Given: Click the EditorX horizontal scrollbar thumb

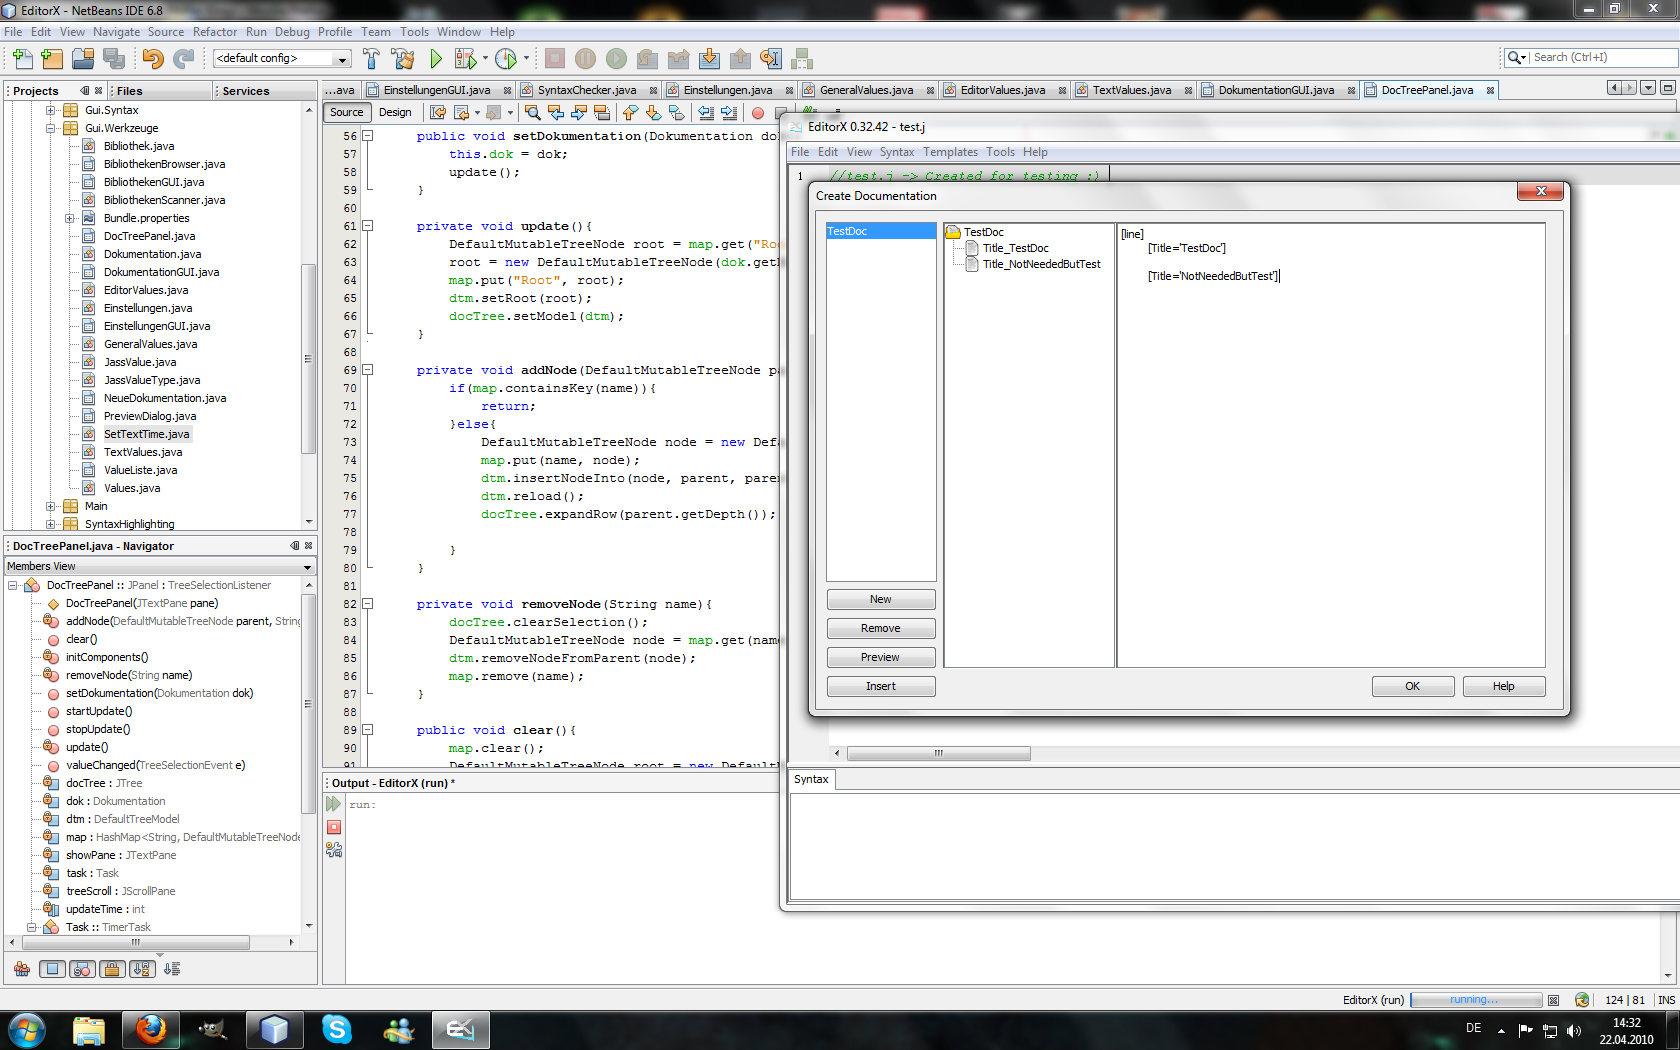Looking at the screenshot, I should [x=938, y=753].
